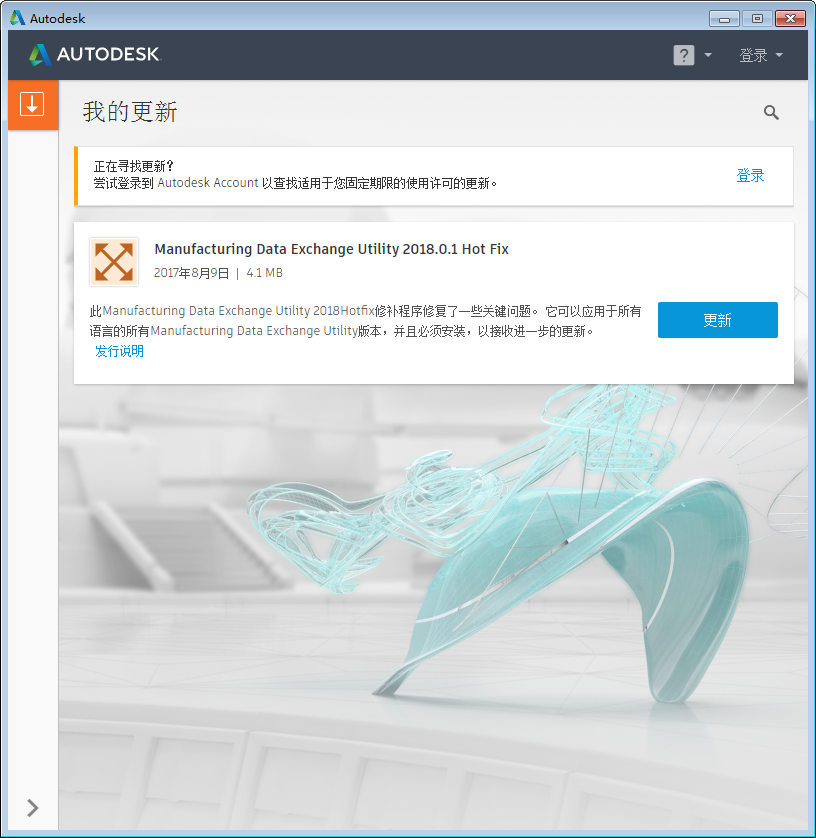Click the 4.1 MB size text
The width and height of the screenshot is (816, 838).
click(x=265, y=273)
